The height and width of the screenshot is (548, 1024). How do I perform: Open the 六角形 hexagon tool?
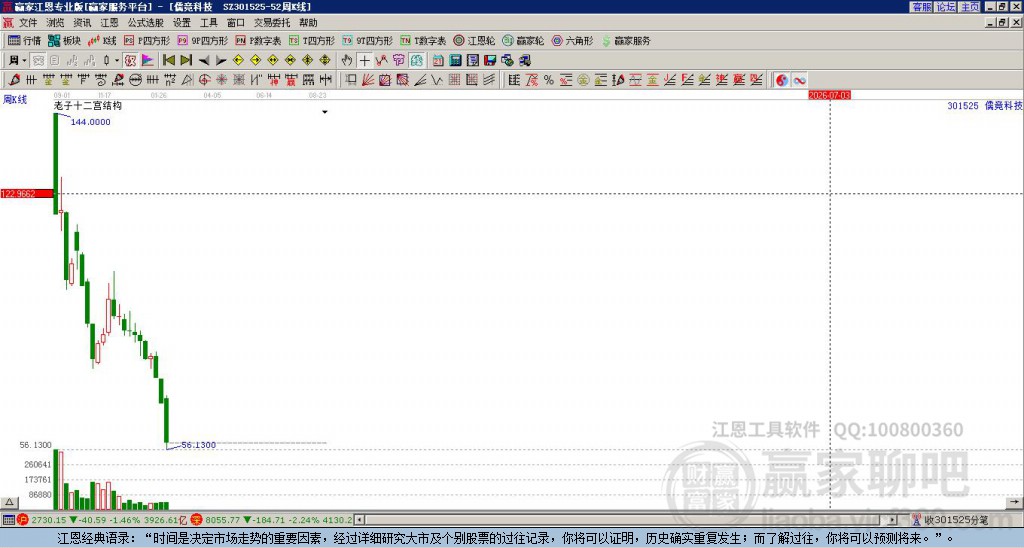[572, 40]
